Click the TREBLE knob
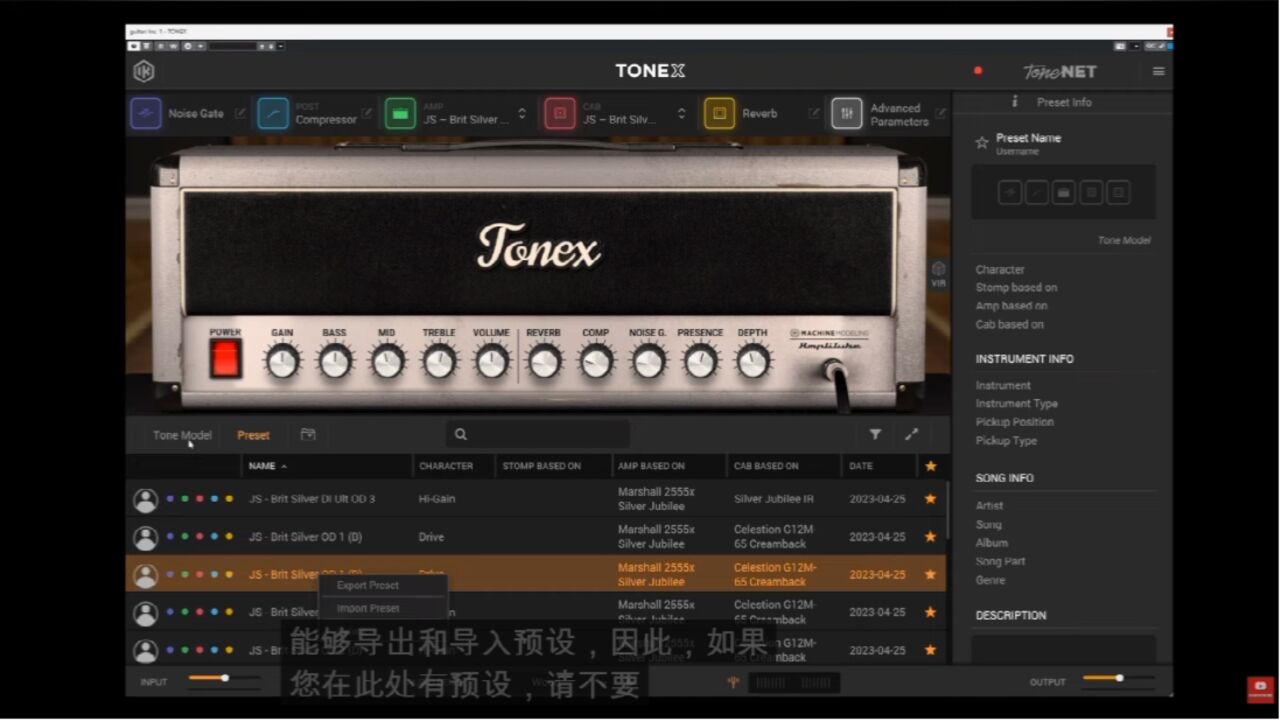1280x720 pixels. click(x=439, y=360)
